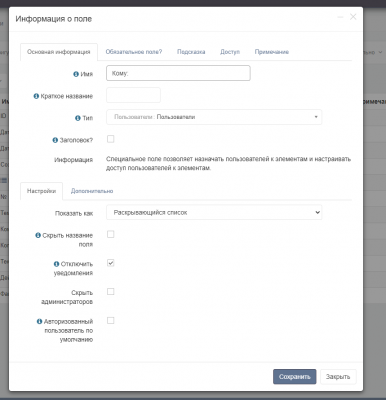Open the Обязательное поле? tab

(134, 52)
